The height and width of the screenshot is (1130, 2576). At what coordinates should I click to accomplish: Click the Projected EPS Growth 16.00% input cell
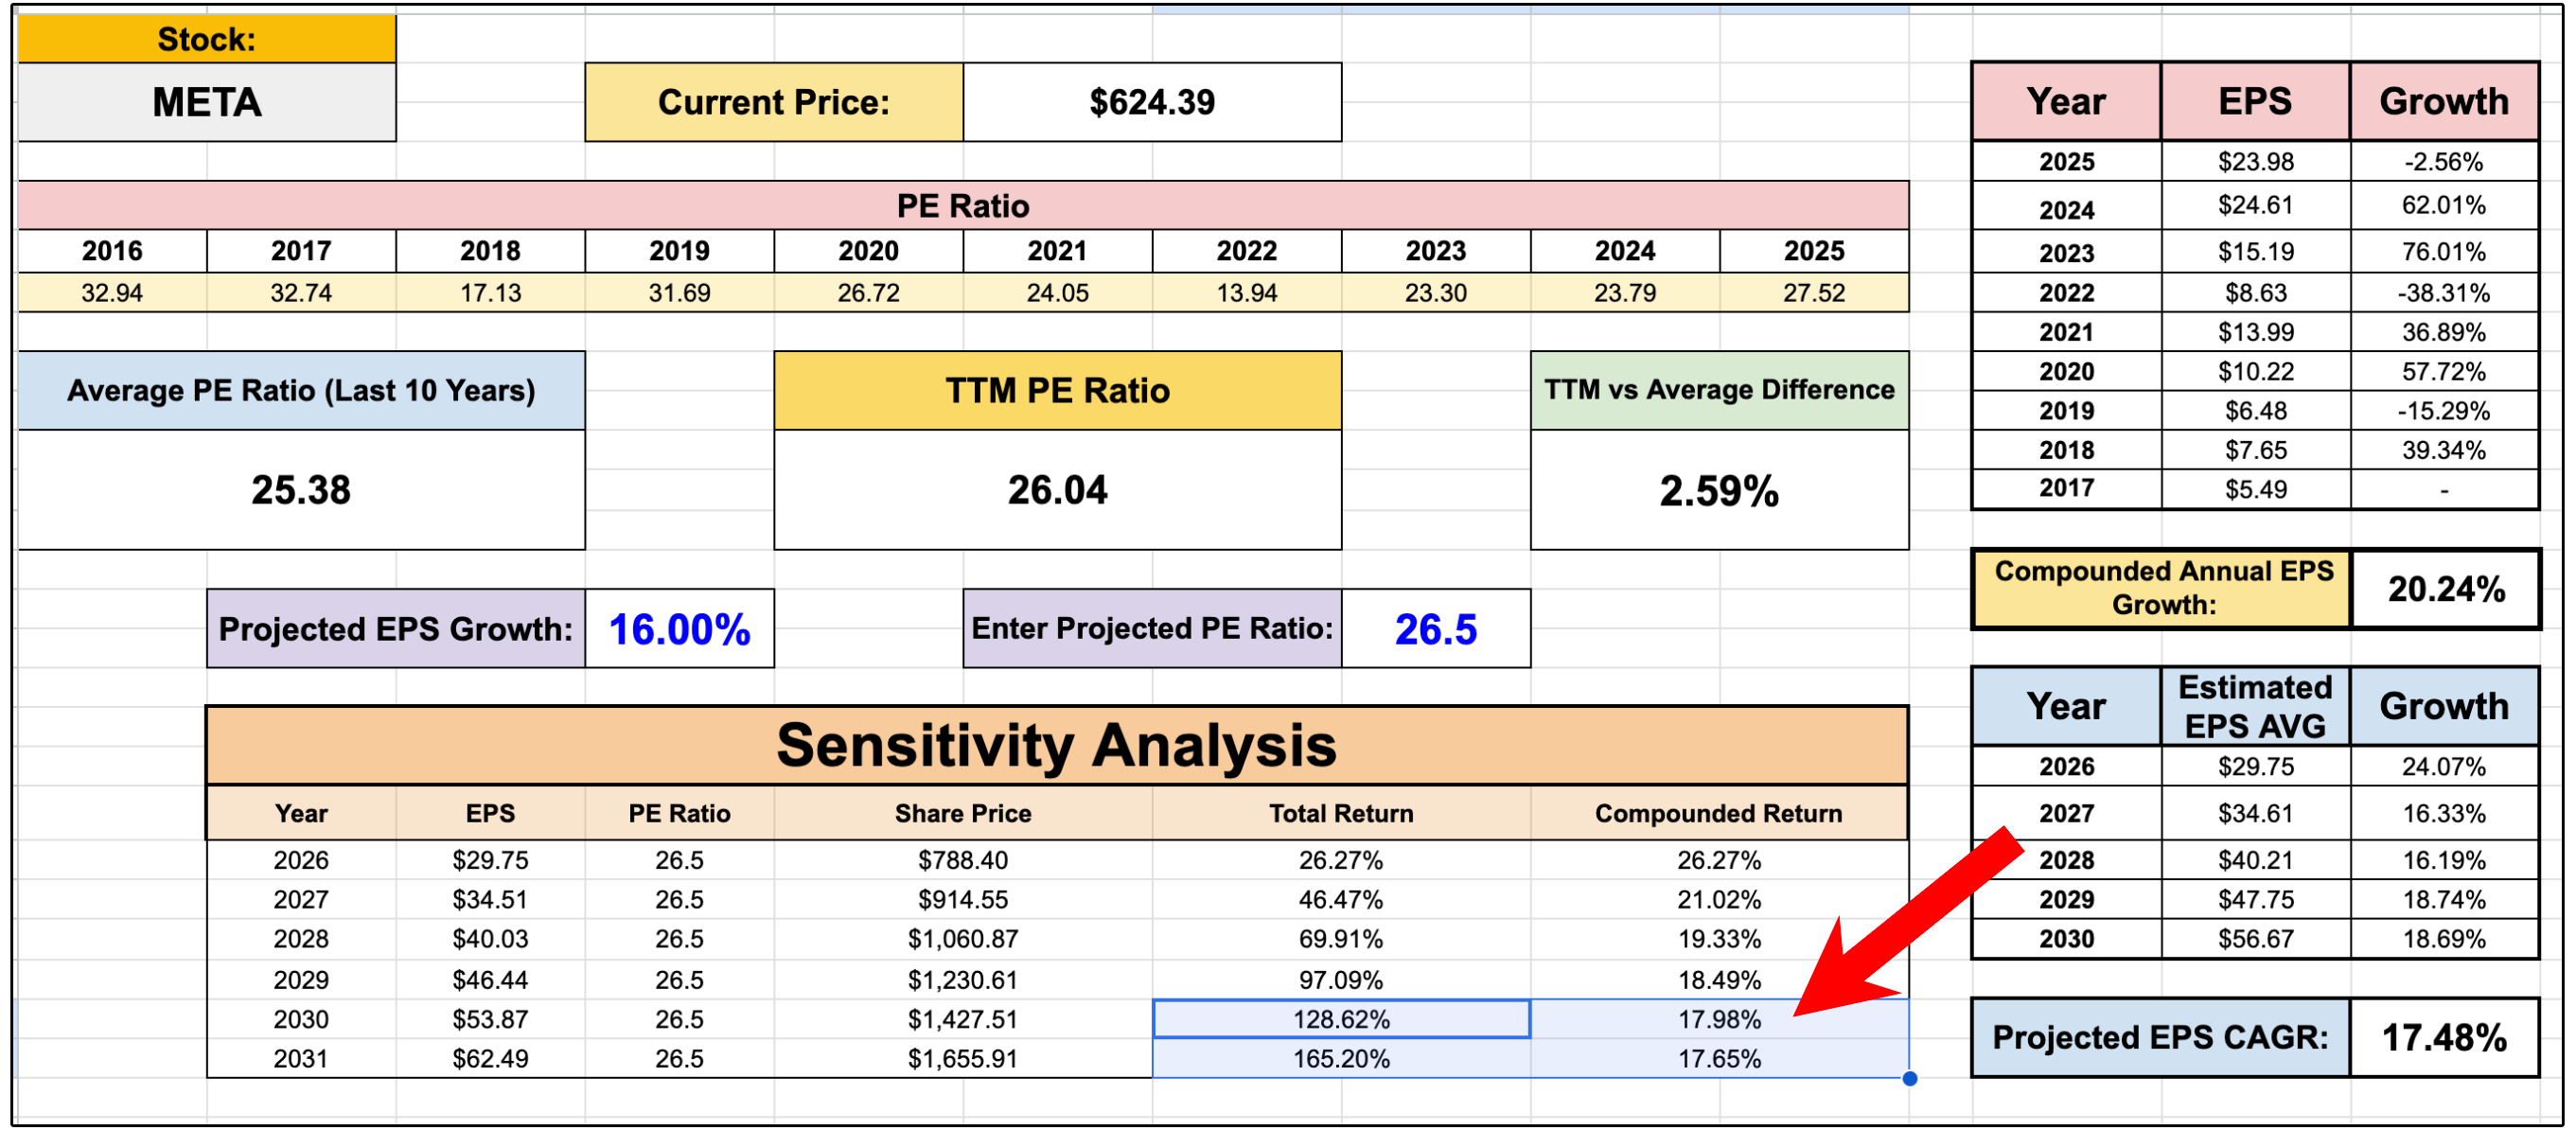tap(679, 629)
